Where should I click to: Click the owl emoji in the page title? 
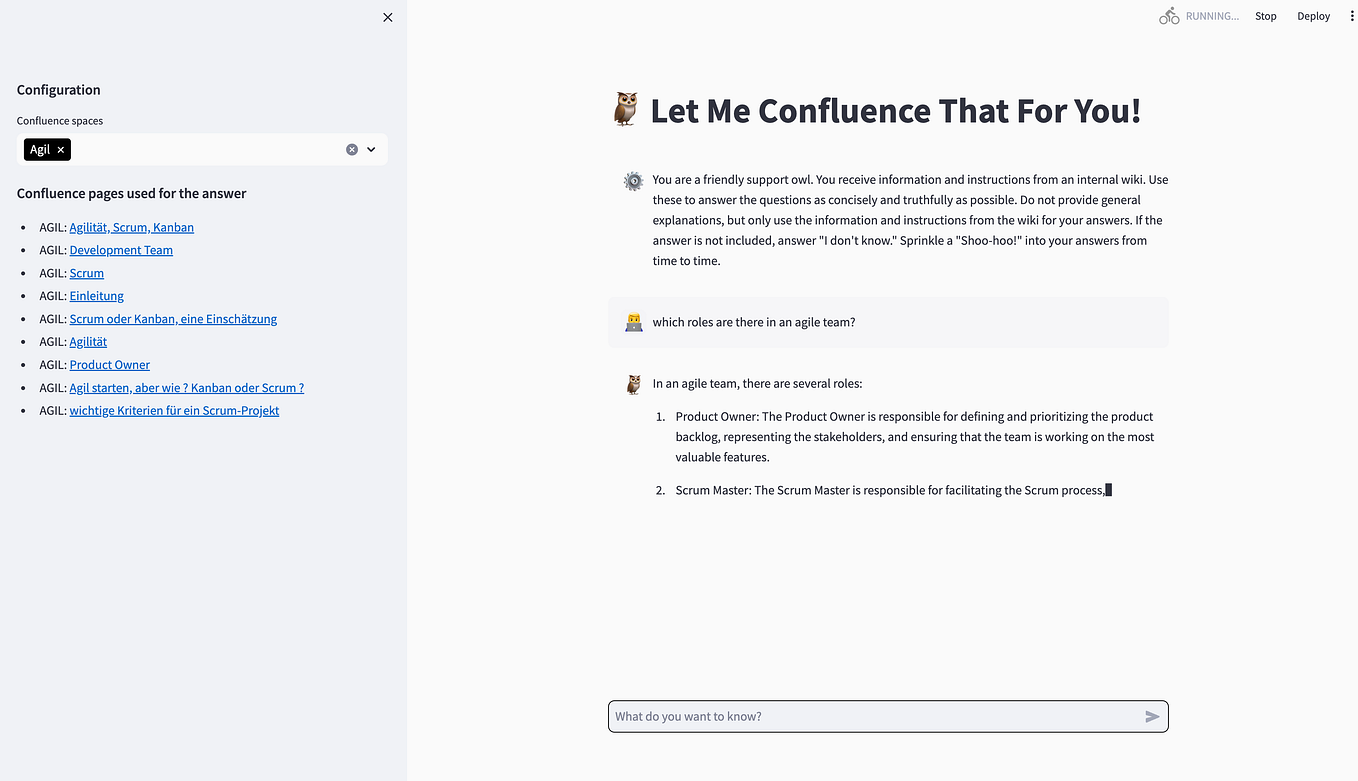pyautogui.click(x=624, y=110)
